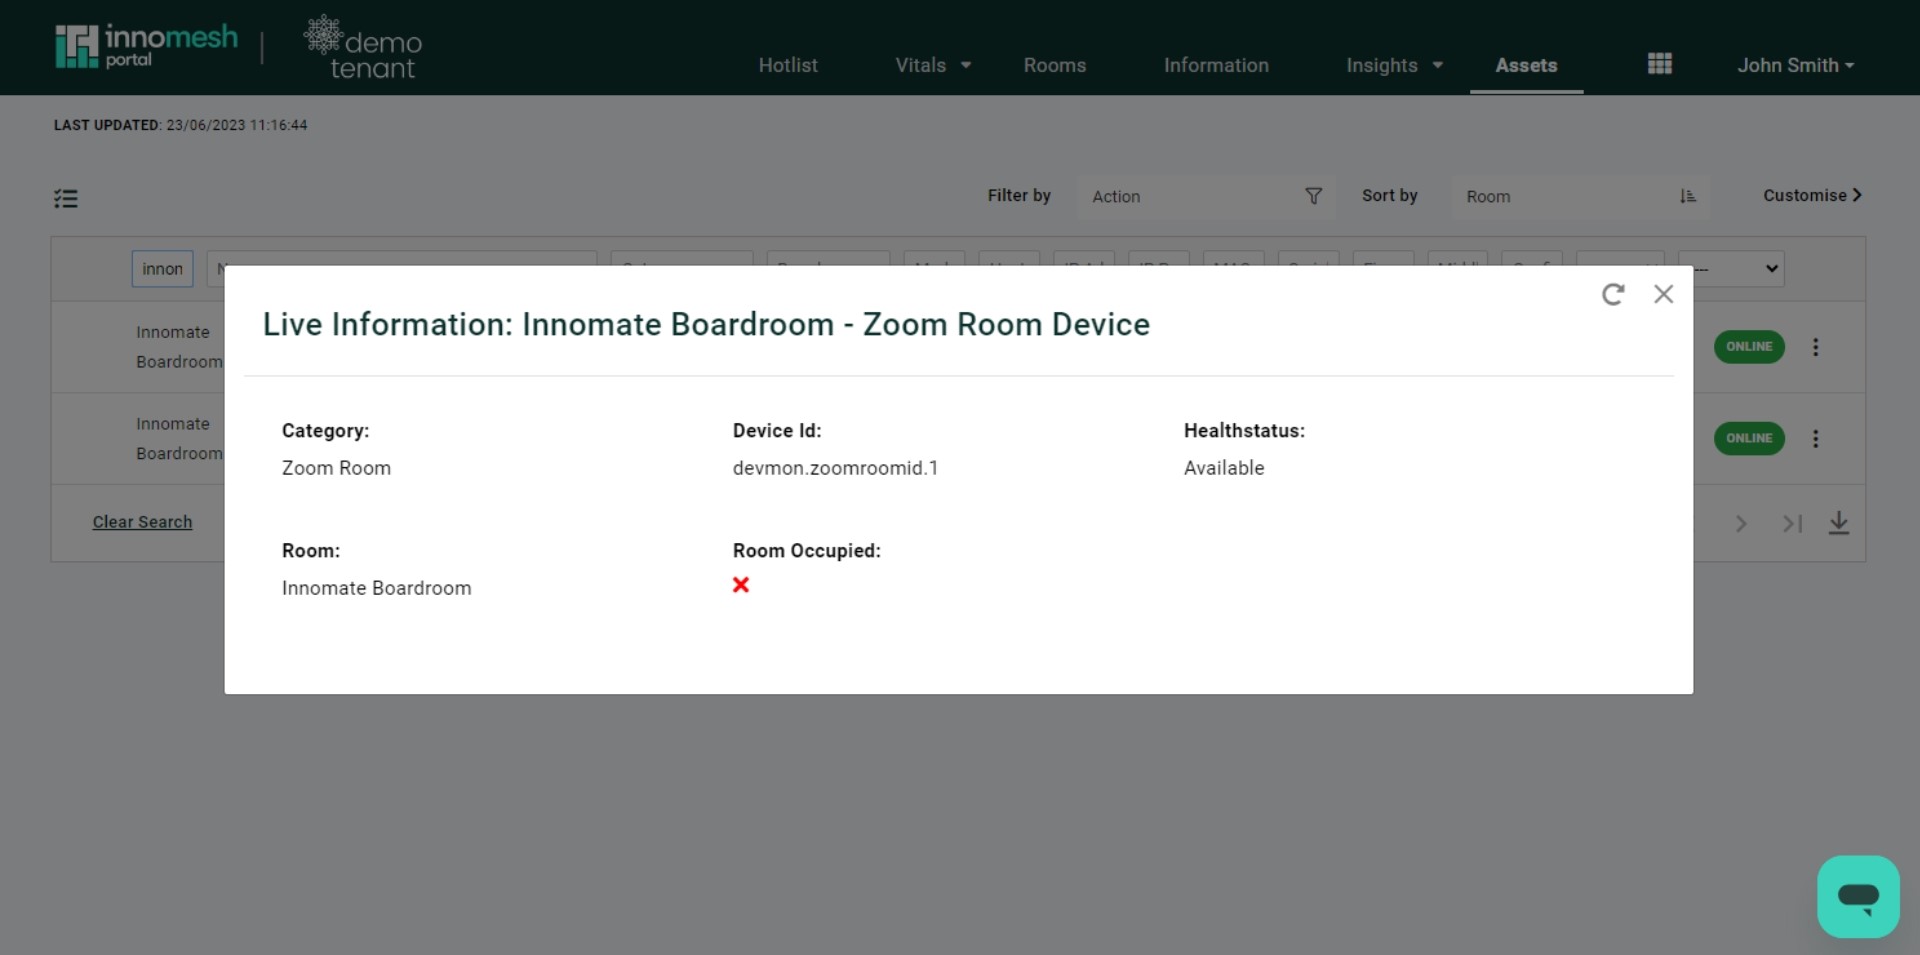This screenshot has width=1920, height=955.
Task: Open the status select dropdown in filter row
Action: [1731, 268]
